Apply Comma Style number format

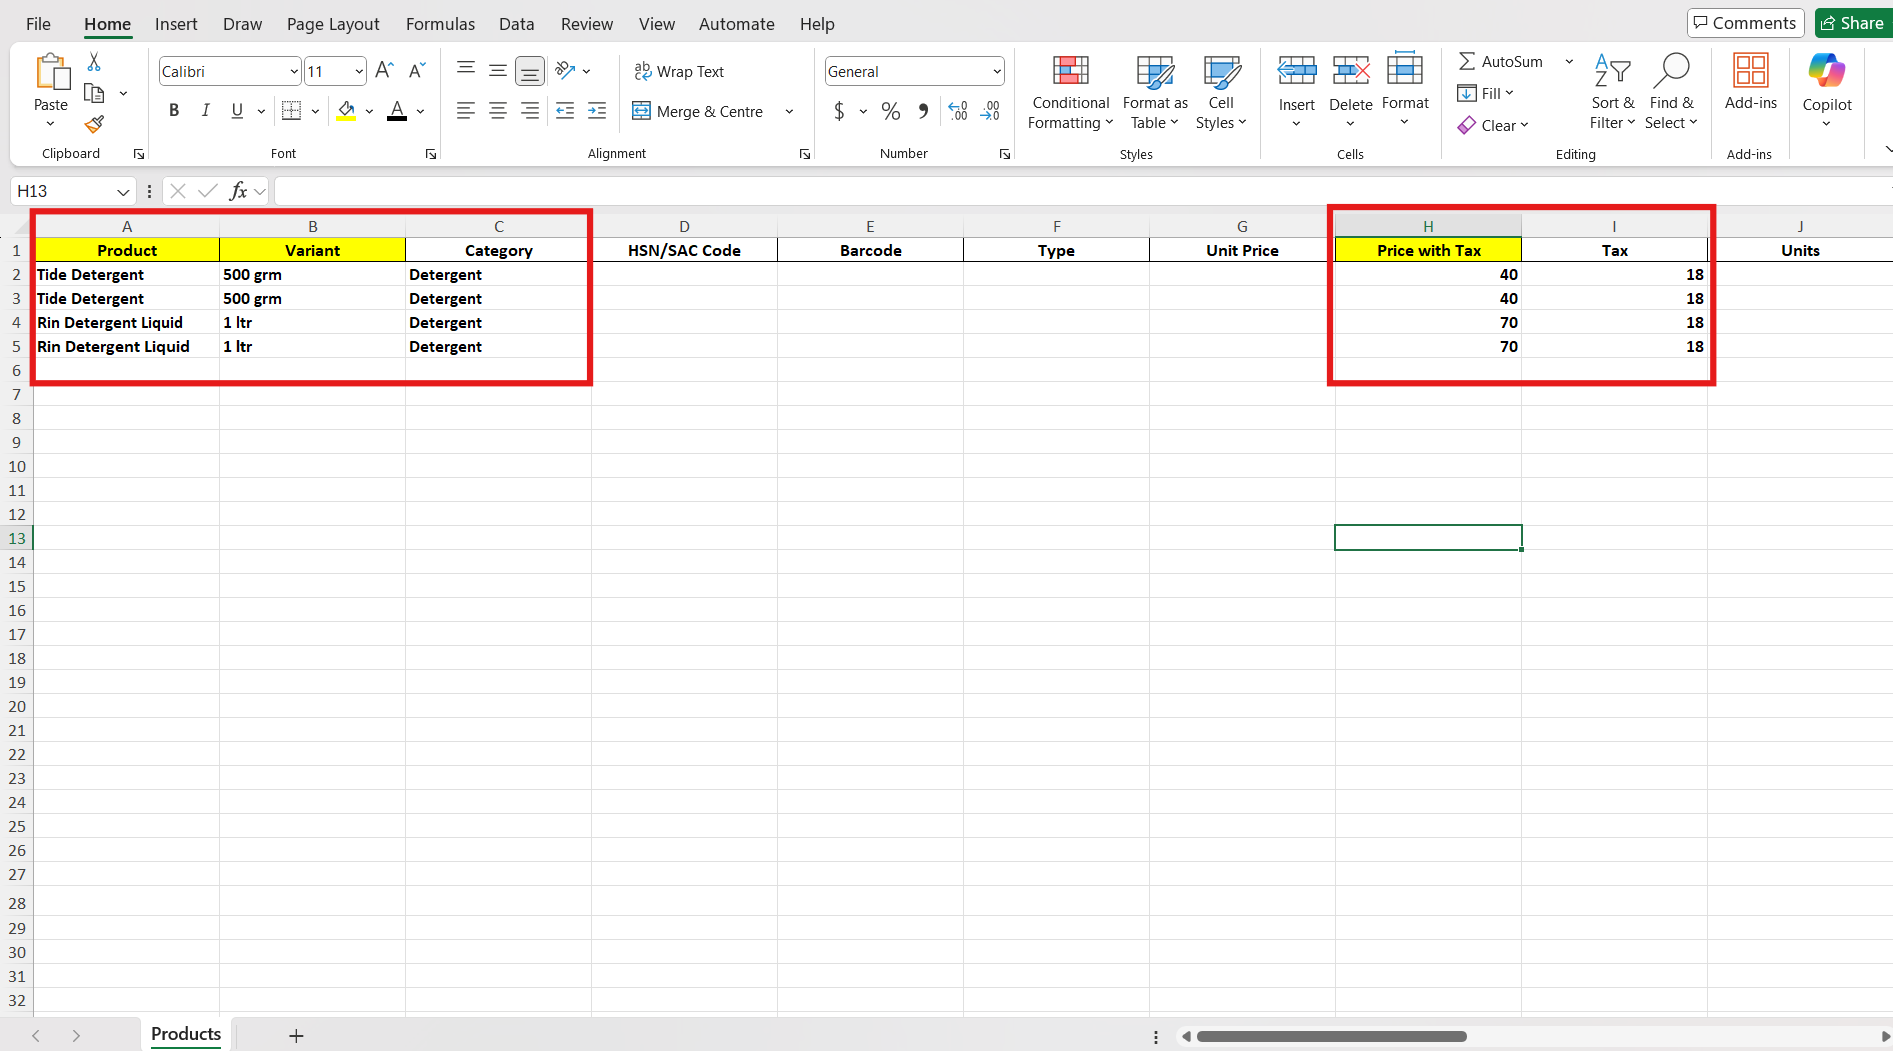pos(923,111)
